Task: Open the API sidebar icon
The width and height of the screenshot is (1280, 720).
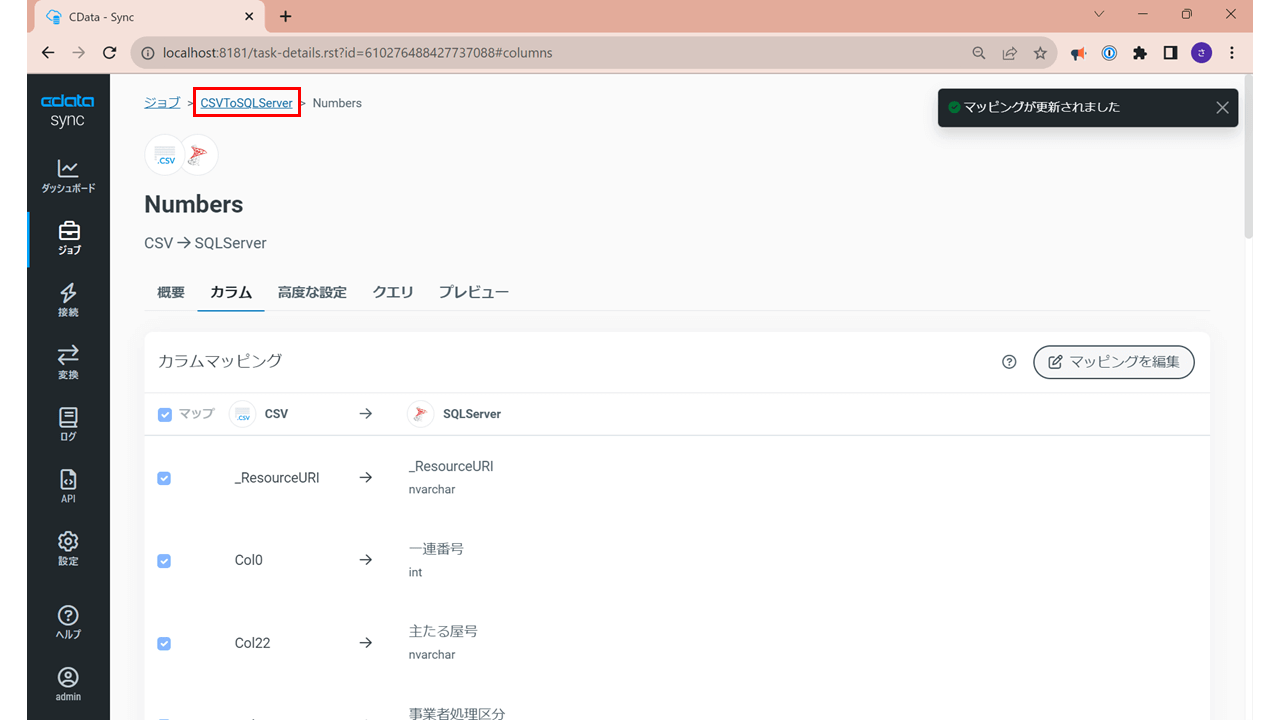Action: point(68,487)
